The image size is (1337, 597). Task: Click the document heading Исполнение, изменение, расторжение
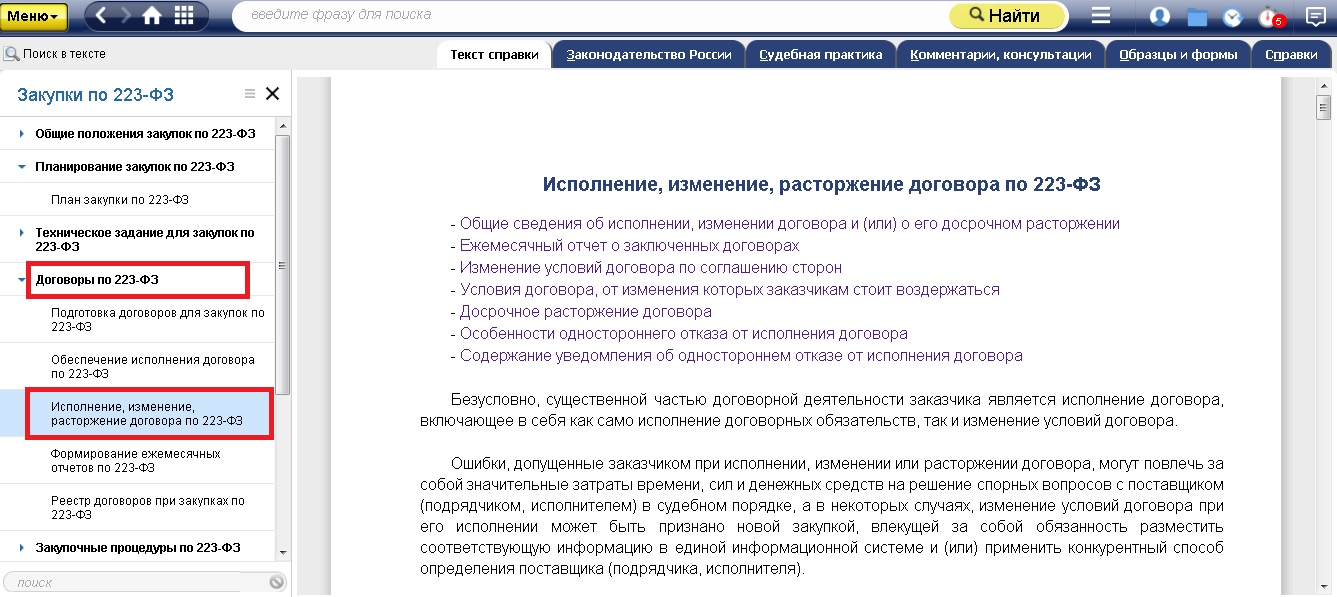click(822, 185)
